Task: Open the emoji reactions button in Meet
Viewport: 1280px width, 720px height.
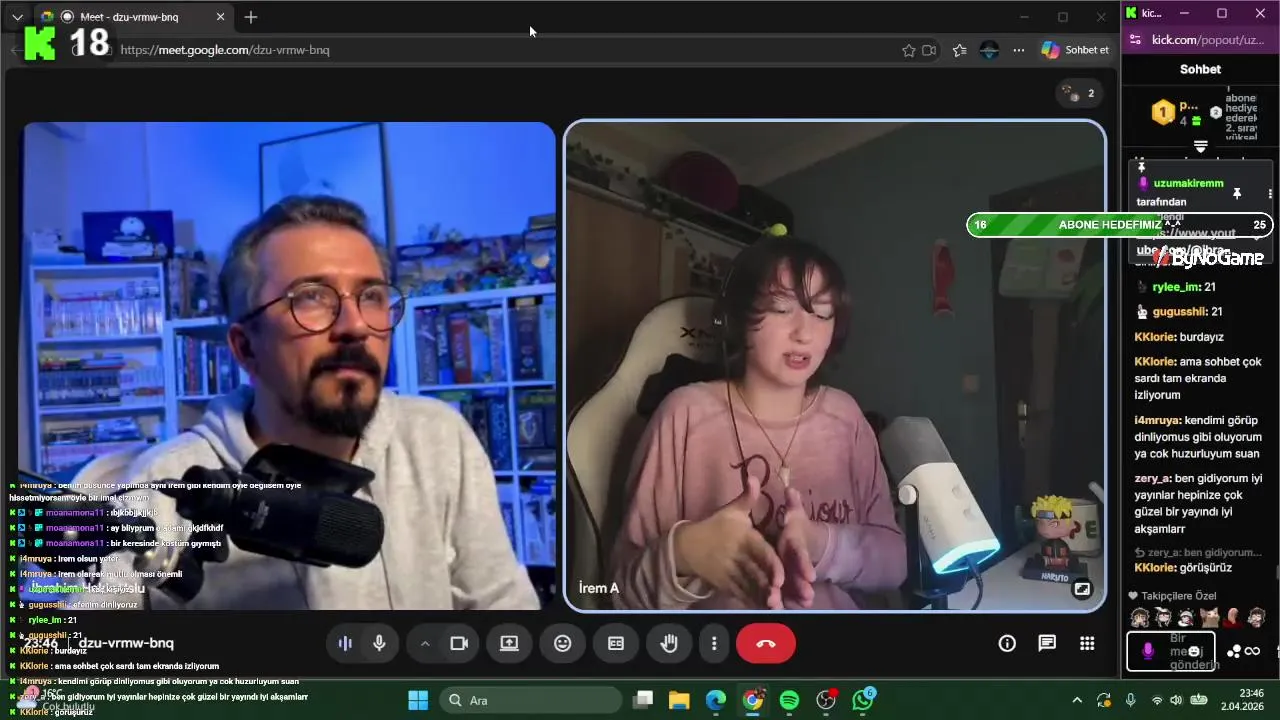Action: (563, 644)
